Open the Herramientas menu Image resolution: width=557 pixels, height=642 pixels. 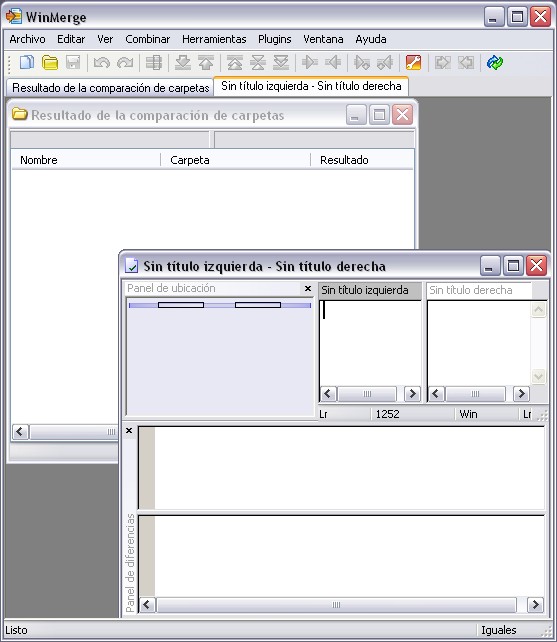tap(214, 39)
